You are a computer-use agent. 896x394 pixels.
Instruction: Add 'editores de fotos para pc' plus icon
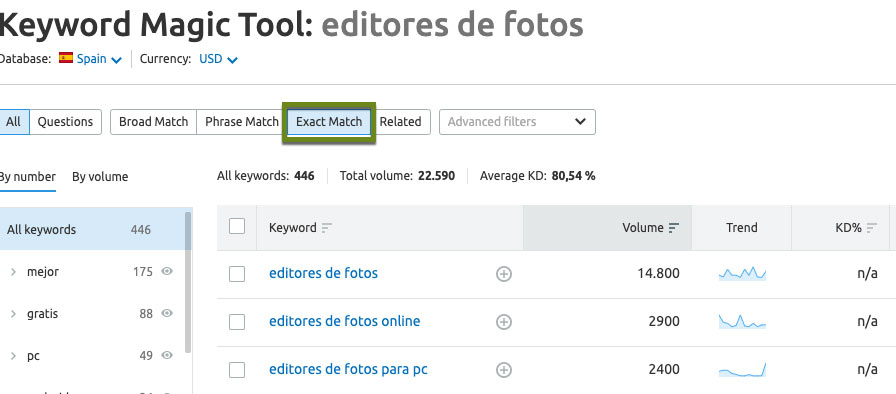click(x=503, y=371)
